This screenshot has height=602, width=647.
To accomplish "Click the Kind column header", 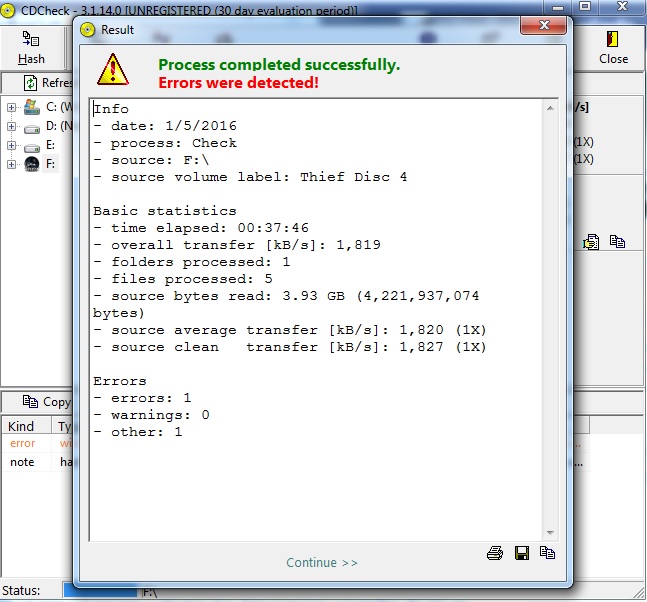I will coord(22,426).
